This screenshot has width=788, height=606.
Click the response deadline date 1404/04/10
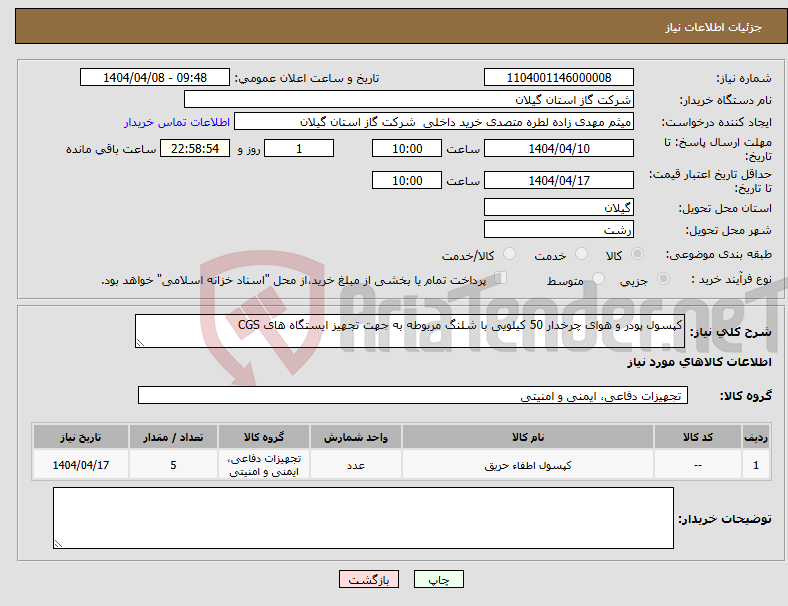coord(558,149)
